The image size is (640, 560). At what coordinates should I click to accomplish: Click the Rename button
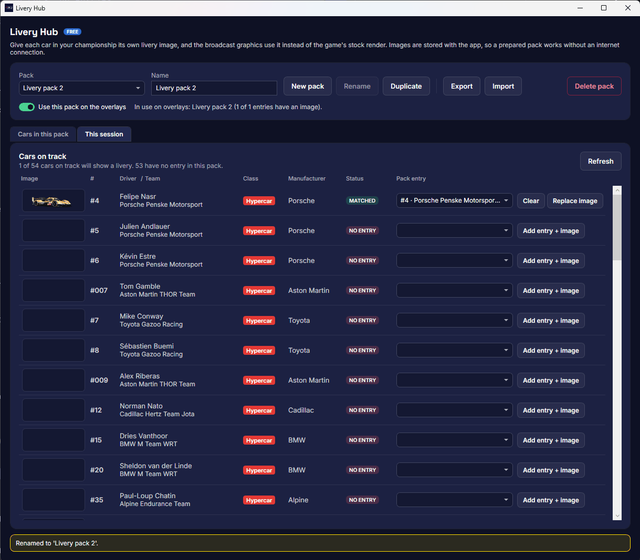pyautogui.click(x=357, y=86)
